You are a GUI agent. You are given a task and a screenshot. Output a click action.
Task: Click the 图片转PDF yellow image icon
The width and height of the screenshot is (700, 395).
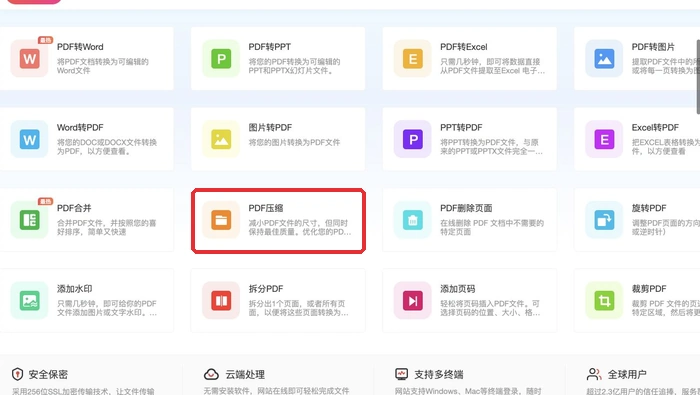pos(221,139)
